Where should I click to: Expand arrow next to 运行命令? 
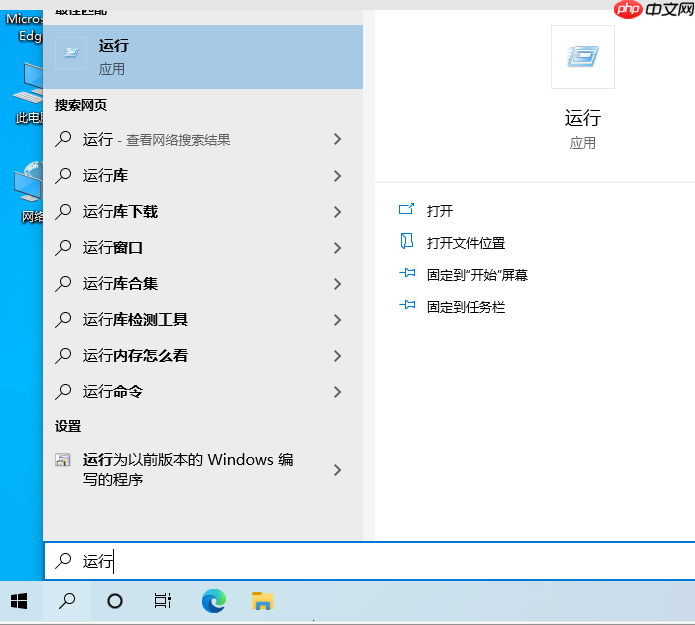(338, 391)
